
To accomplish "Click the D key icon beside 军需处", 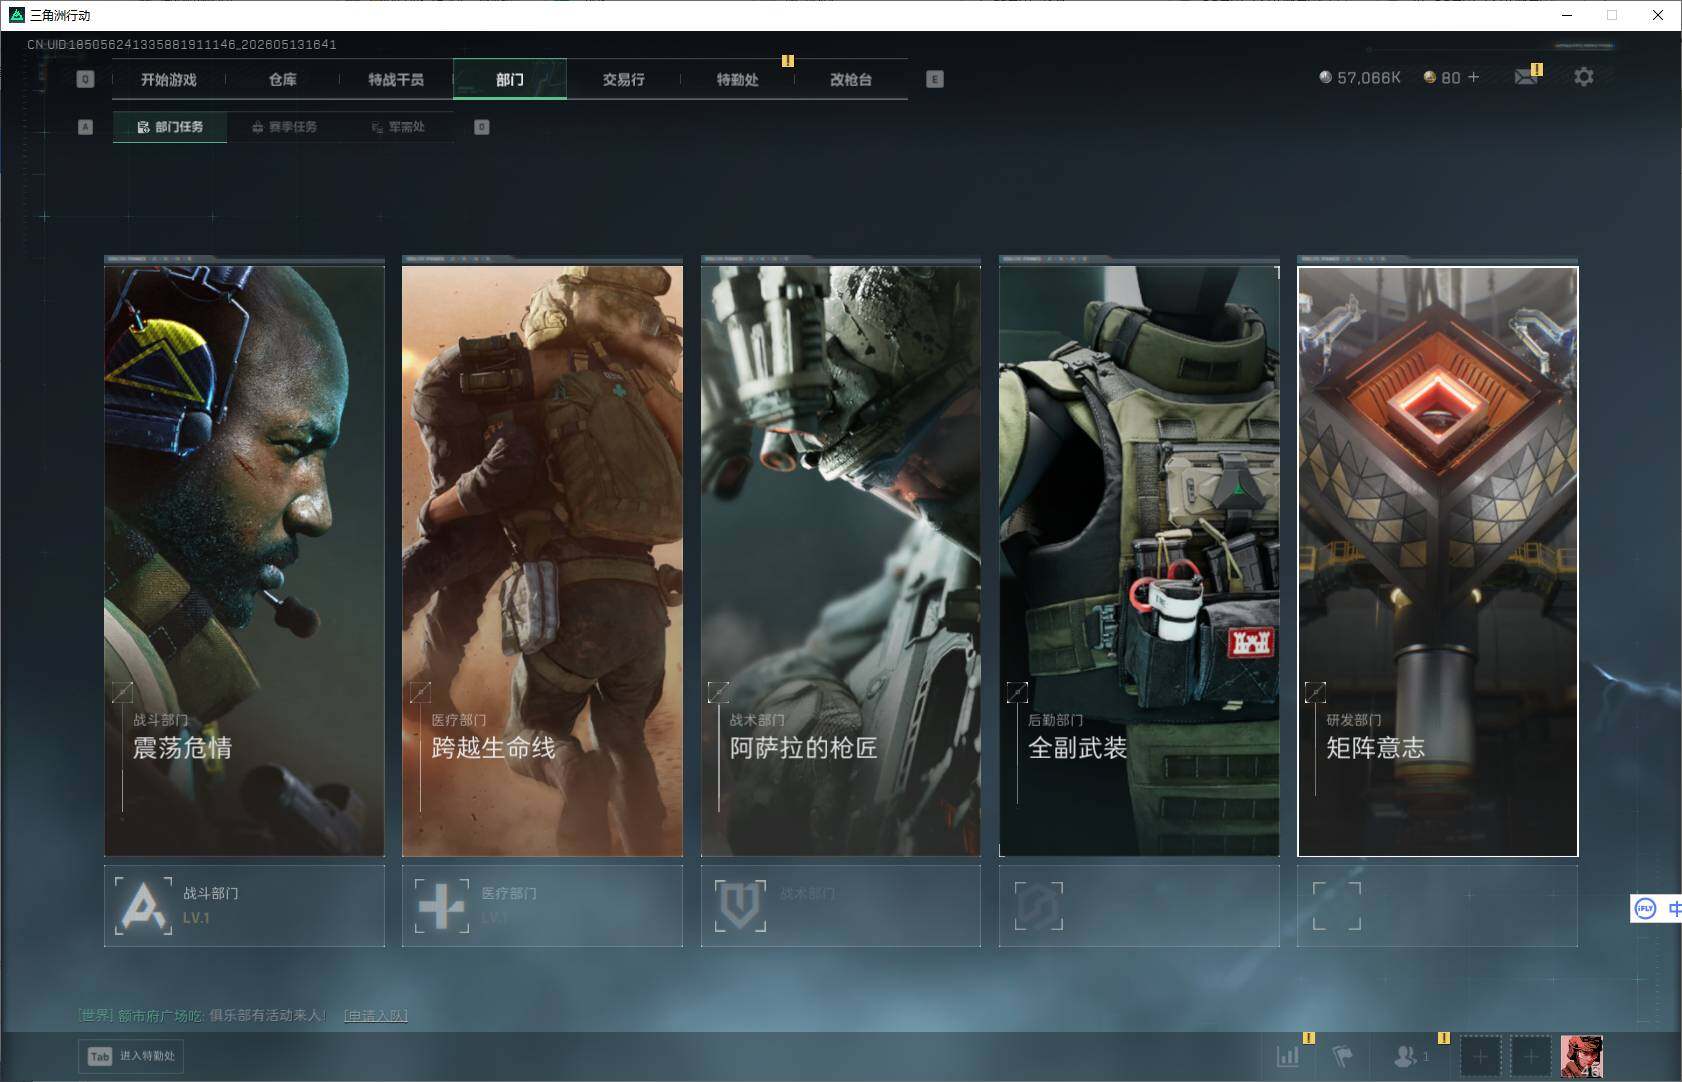I will [x=482, y=127].
